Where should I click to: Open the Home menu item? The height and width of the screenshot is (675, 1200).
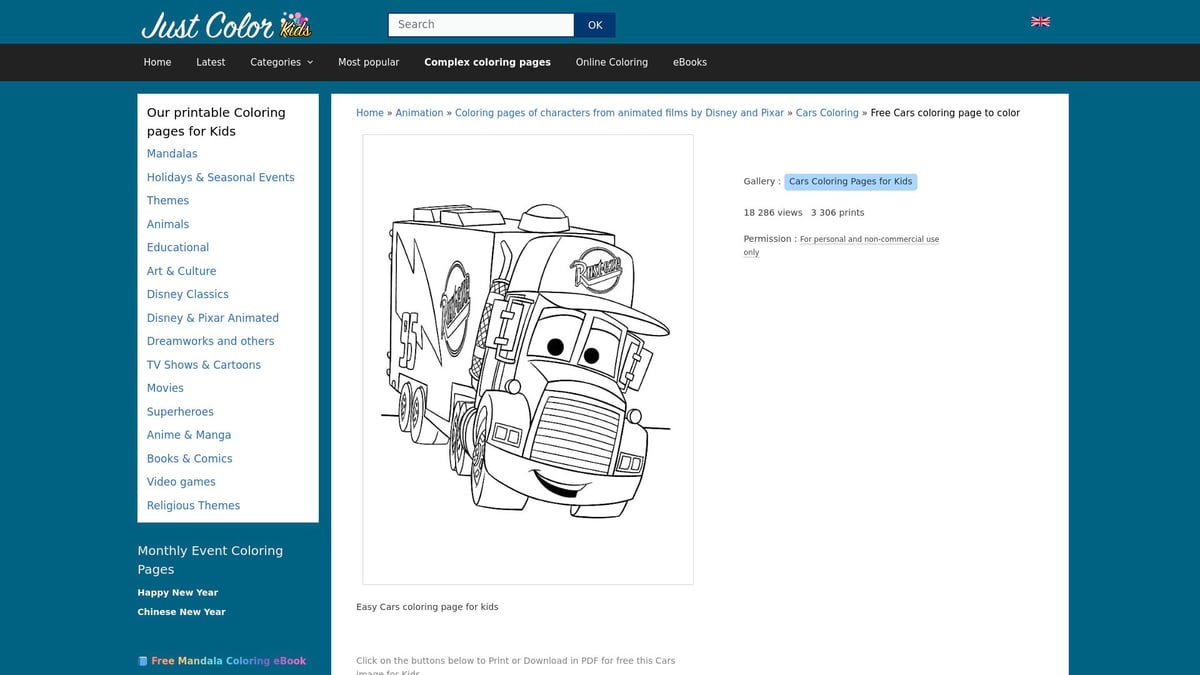tap(157, 62)
